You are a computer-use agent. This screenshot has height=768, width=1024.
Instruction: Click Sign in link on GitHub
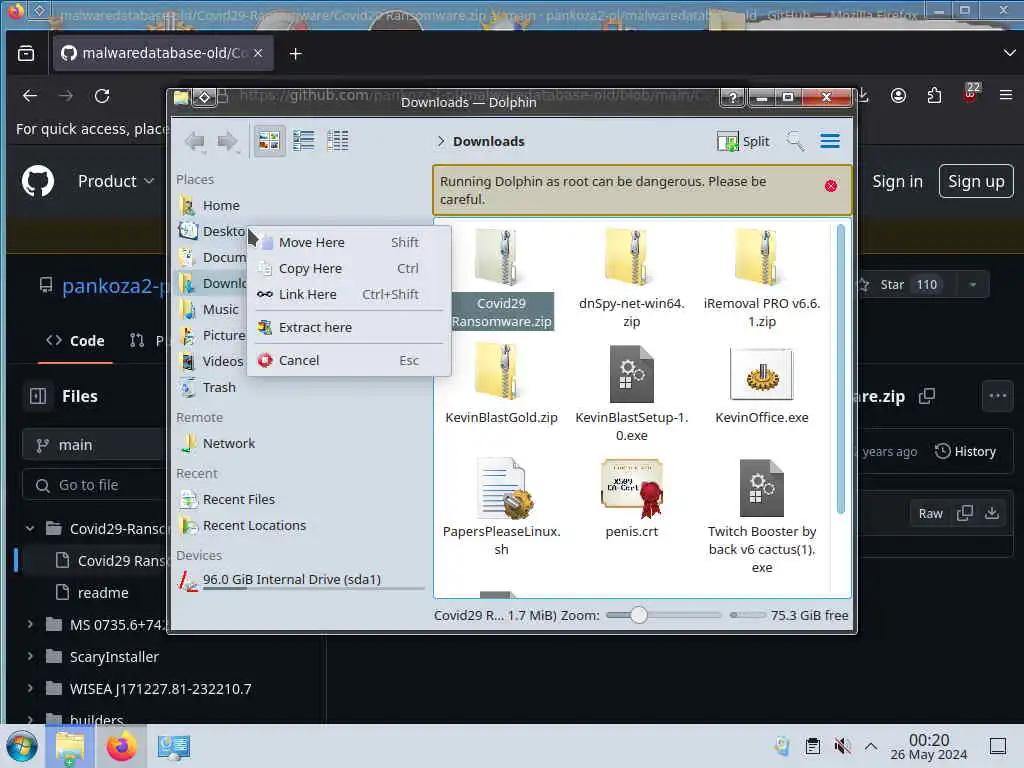[897, 182]
